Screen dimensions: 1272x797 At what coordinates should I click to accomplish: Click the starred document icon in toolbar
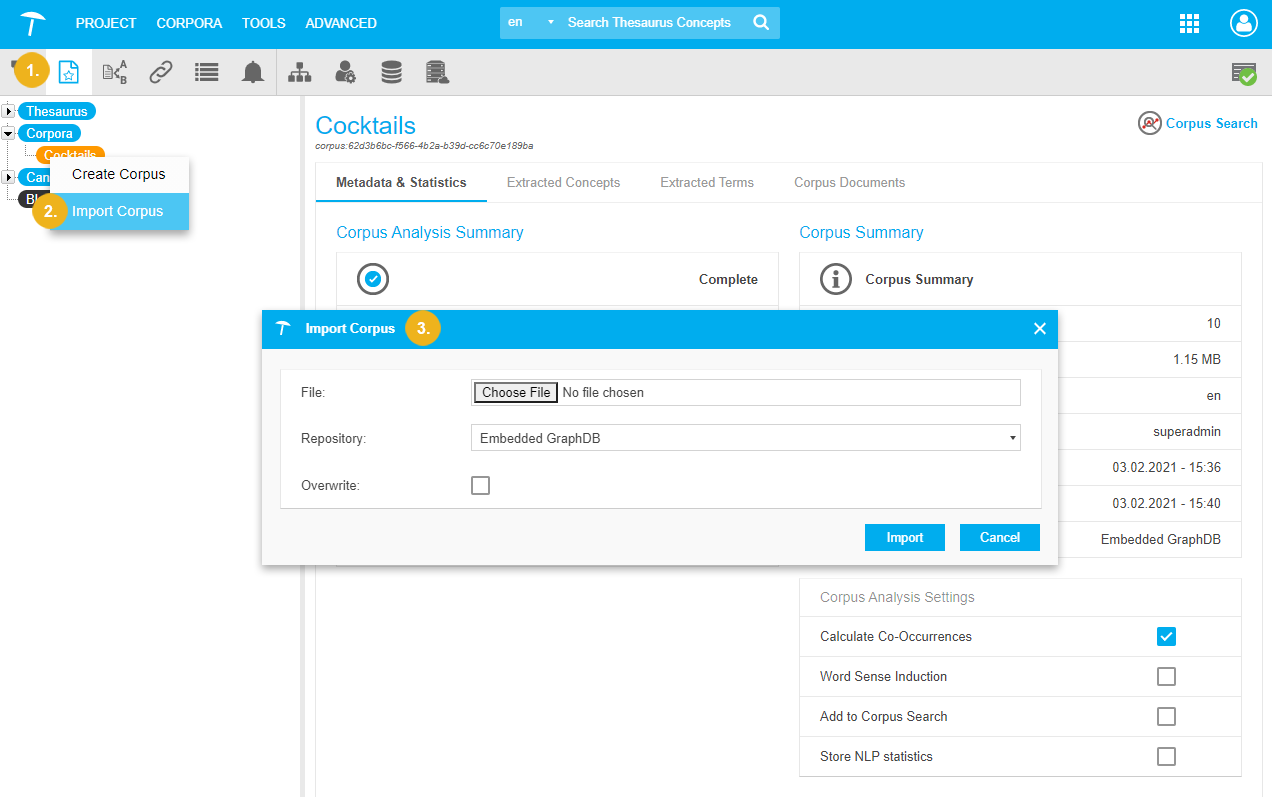point(68,72)
